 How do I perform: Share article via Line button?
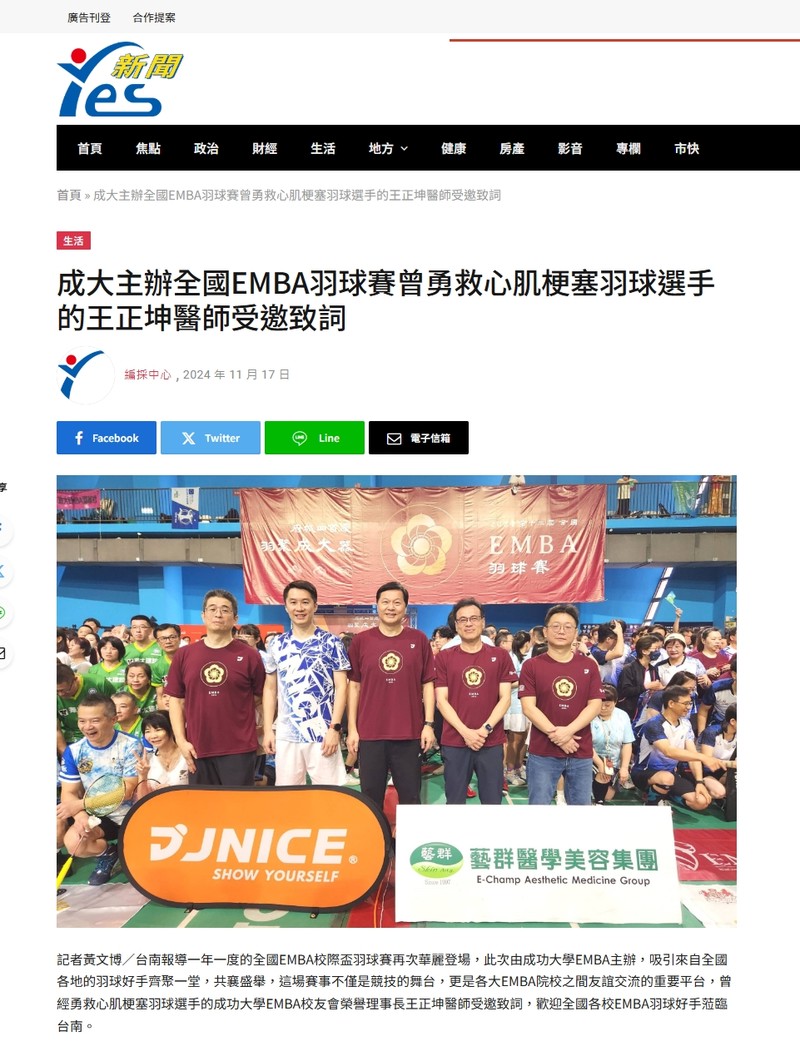click(x=314, y=438)
